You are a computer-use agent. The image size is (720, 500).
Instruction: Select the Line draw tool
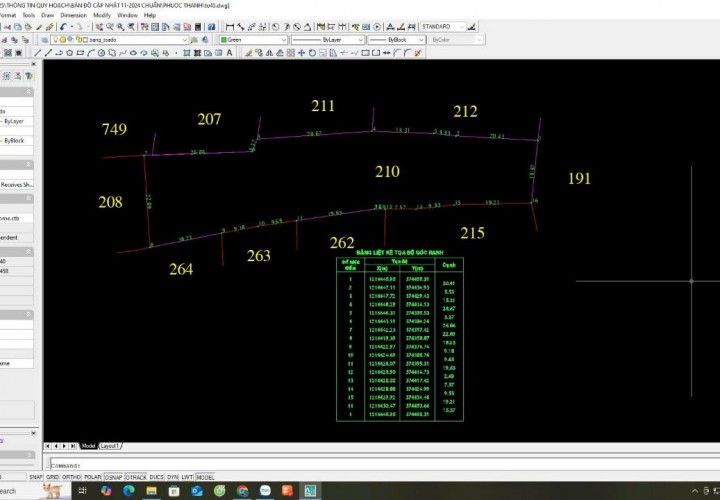click(37, 52)
